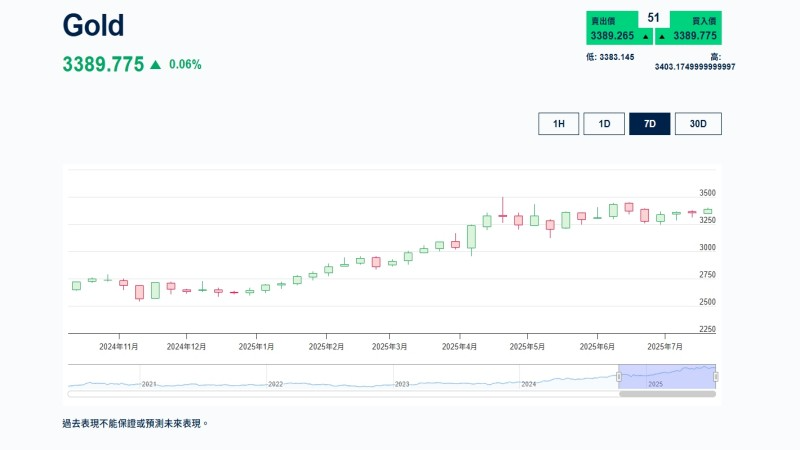Click the last green candlestick on the chart
800x450 pixels.
708,211
